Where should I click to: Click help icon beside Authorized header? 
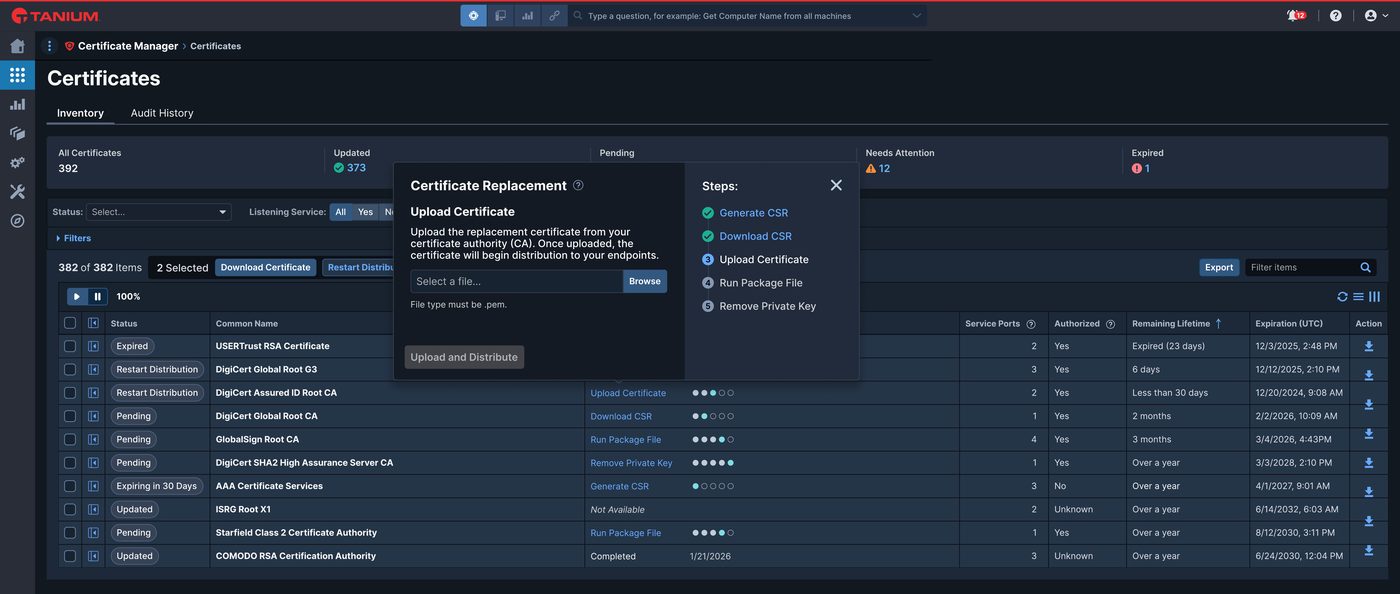(1110, 324)
